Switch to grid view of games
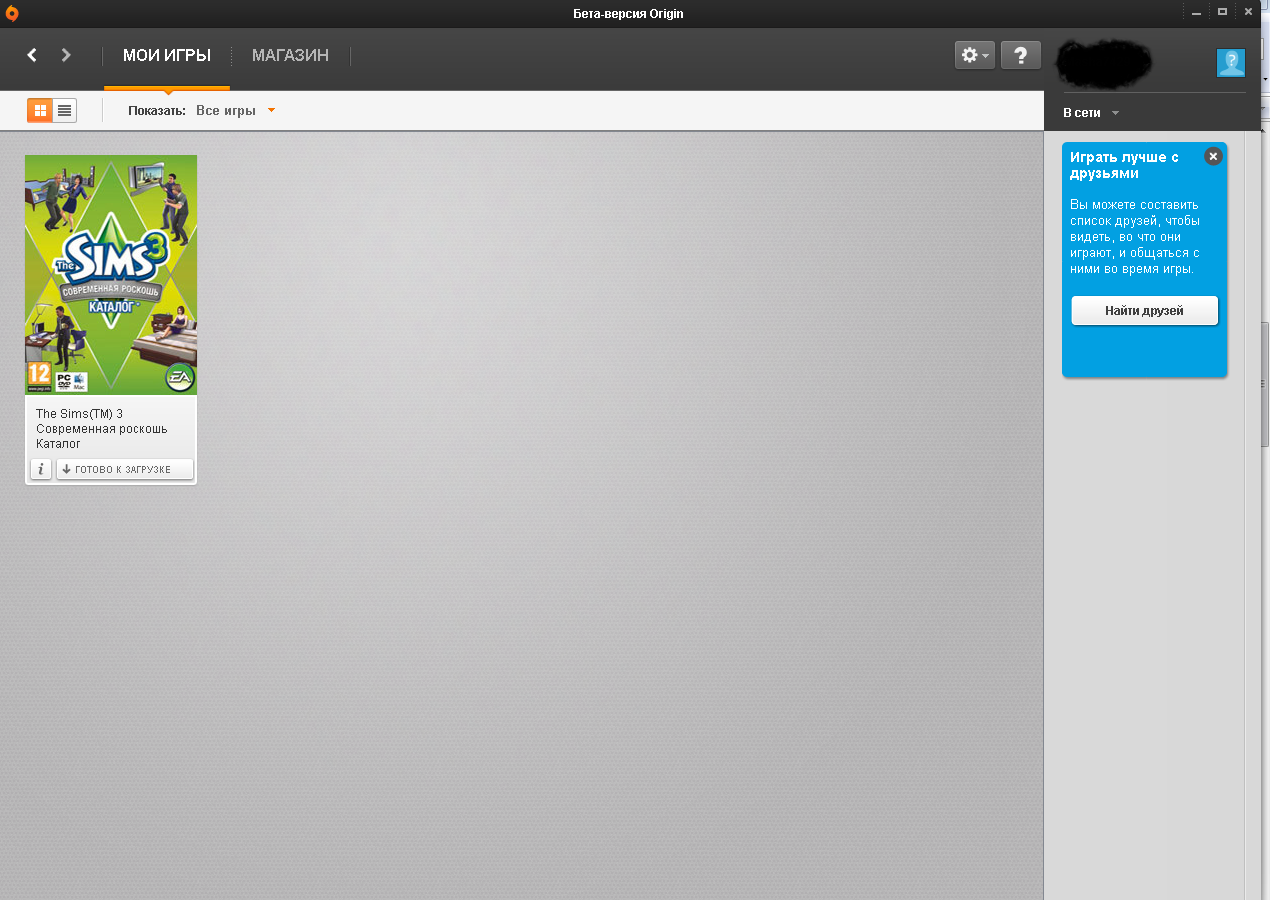Screen dimensions: 1280x900 (40, 111)
